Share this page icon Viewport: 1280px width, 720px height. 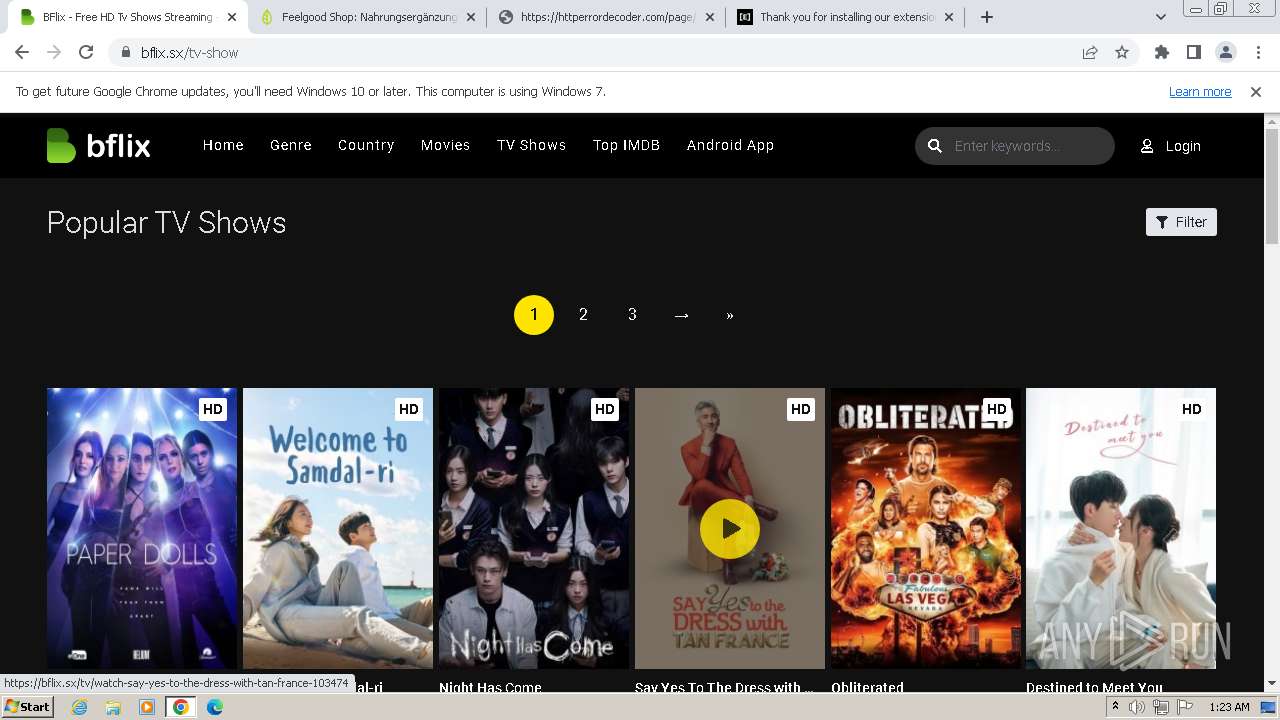coord(1090,53)
